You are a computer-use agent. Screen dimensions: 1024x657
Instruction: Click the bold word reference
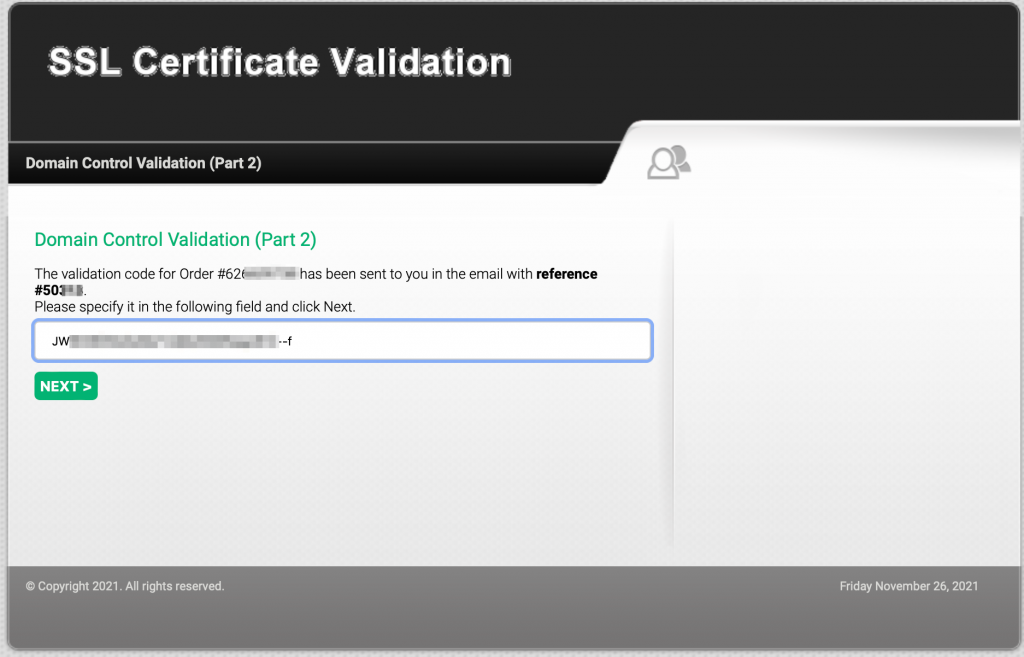click(566, 274)
